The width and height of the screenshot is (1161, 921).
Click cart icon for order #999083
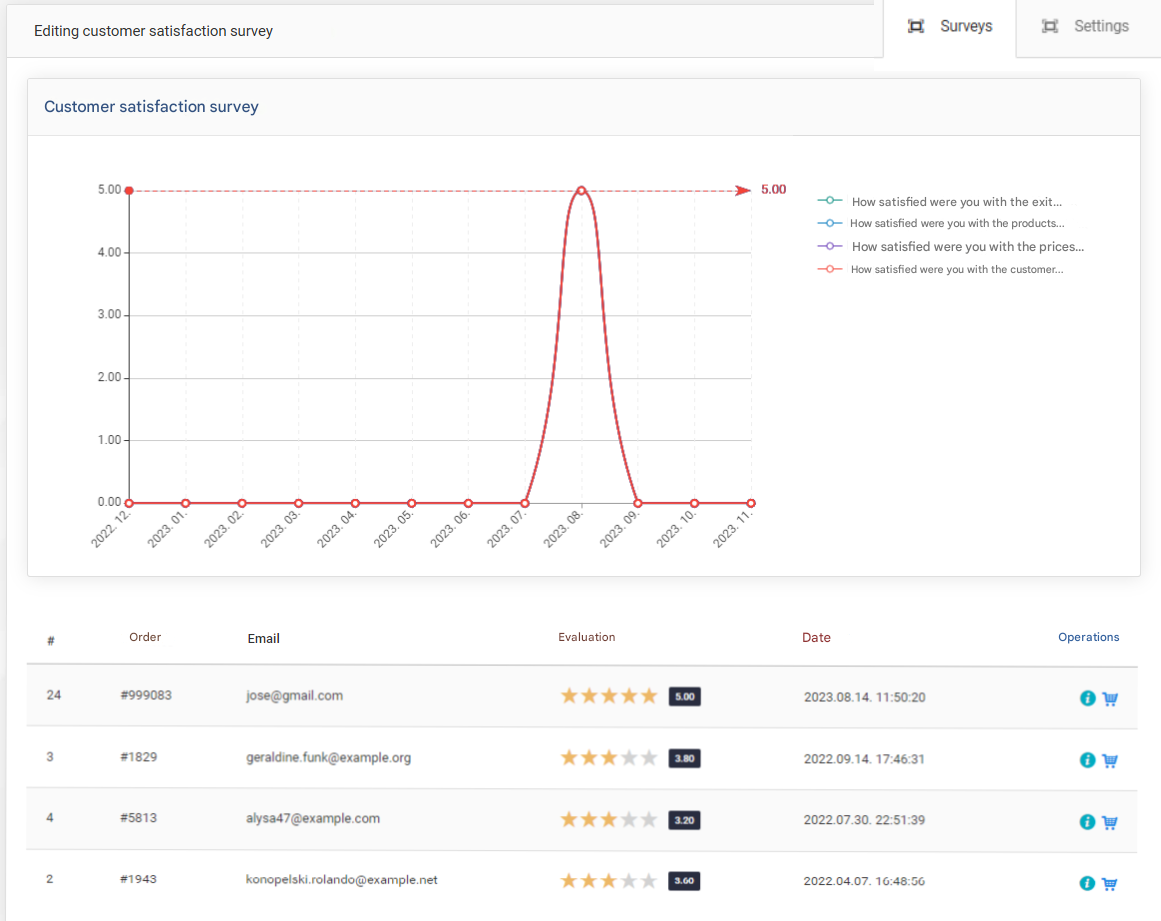coord(1110,698)
